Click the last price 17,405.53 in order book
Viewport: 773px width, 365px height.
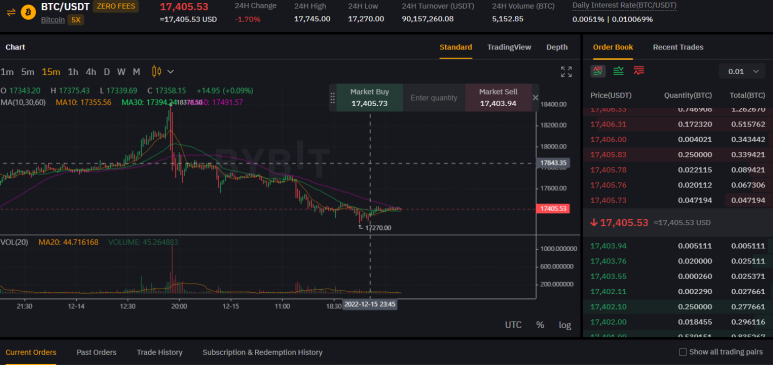[624, 222]
